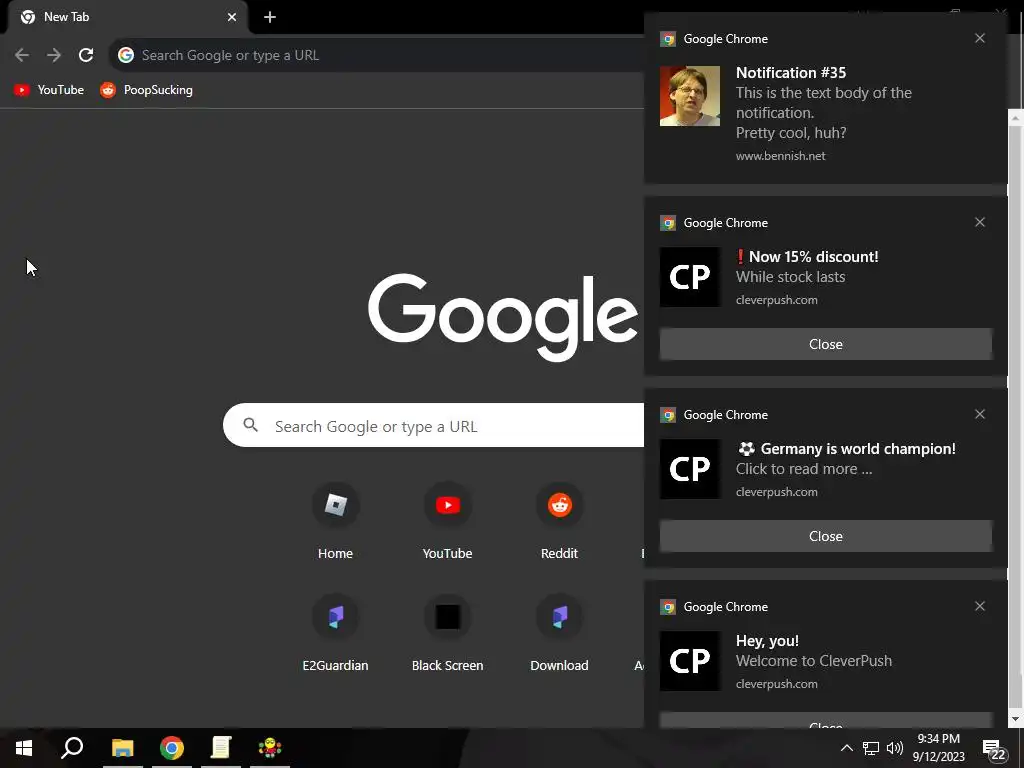Open the Now 15% discount! notification title
This screenshot has width=1024, height=768.
(x=807, y=257)
